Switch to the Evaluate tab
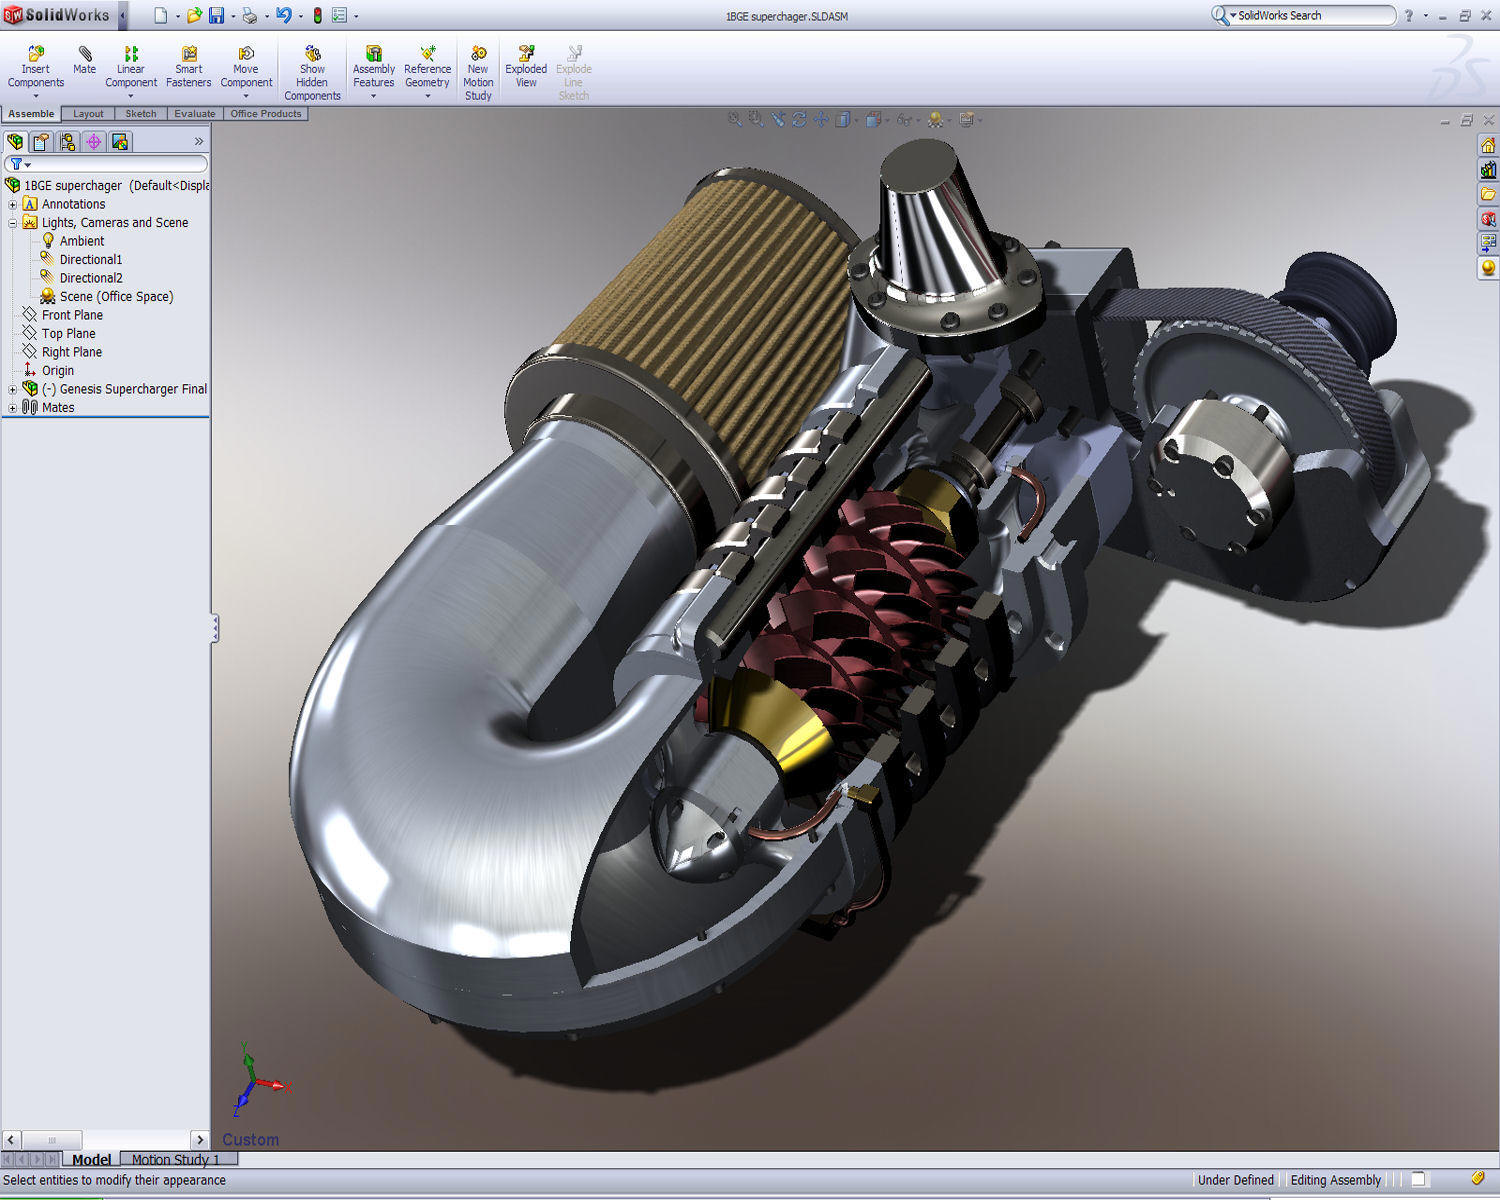1500x1200 pixels. 194,114
